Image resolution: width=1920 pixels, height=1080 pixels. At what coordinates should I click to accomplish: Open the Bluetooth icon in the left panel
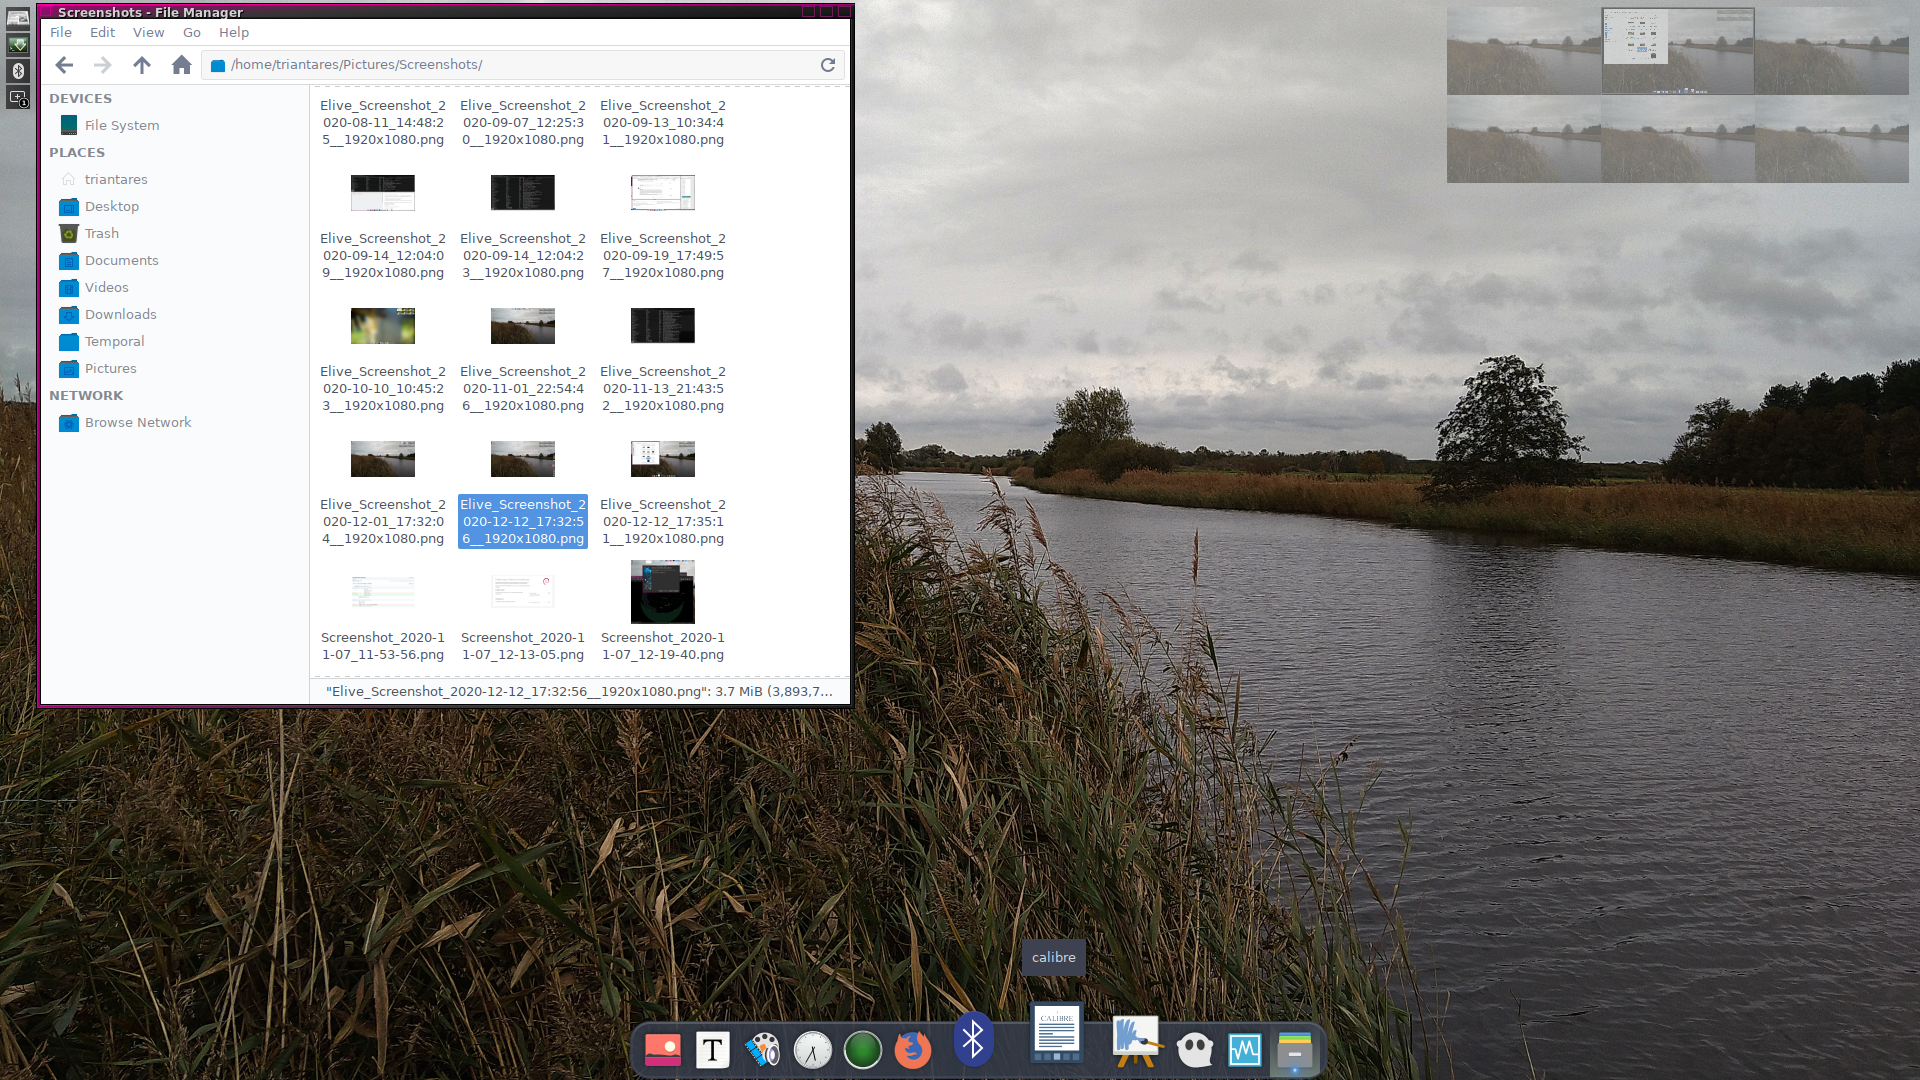tap(17, 71)
